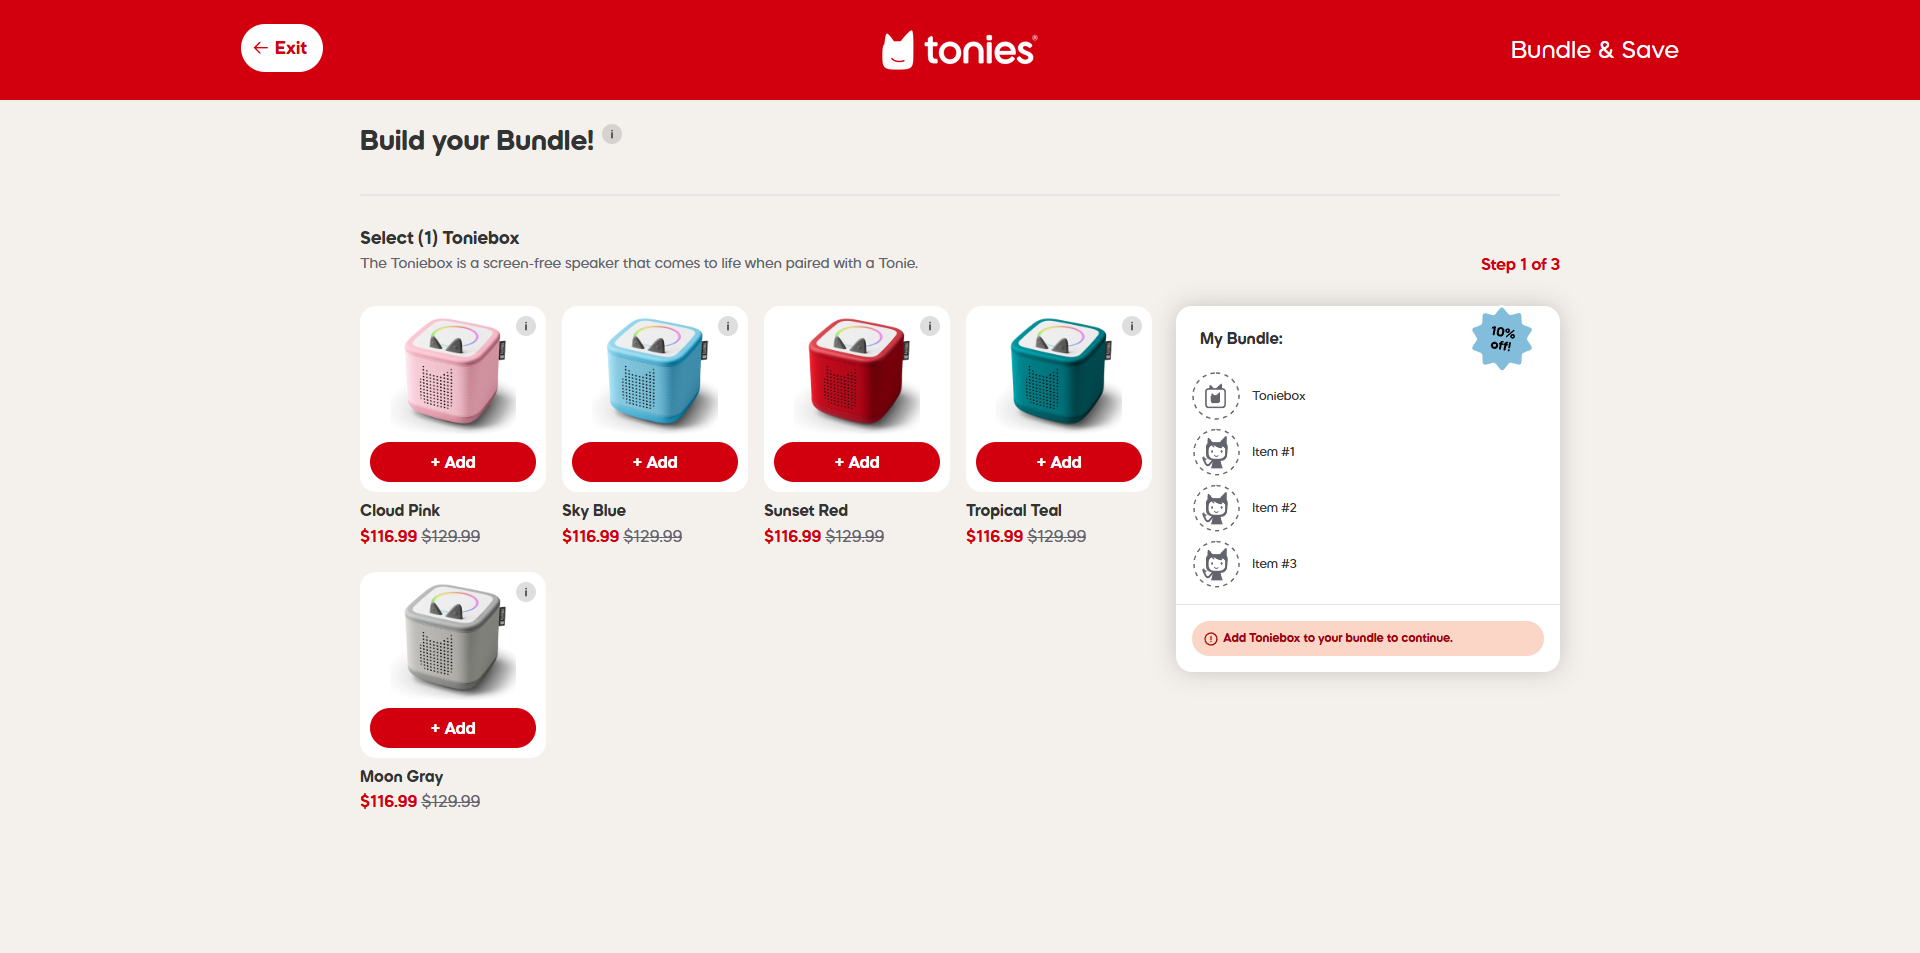Click the Bundle & Save header text
This screenshot has height=953, width=1920.
coord(1594,50)
